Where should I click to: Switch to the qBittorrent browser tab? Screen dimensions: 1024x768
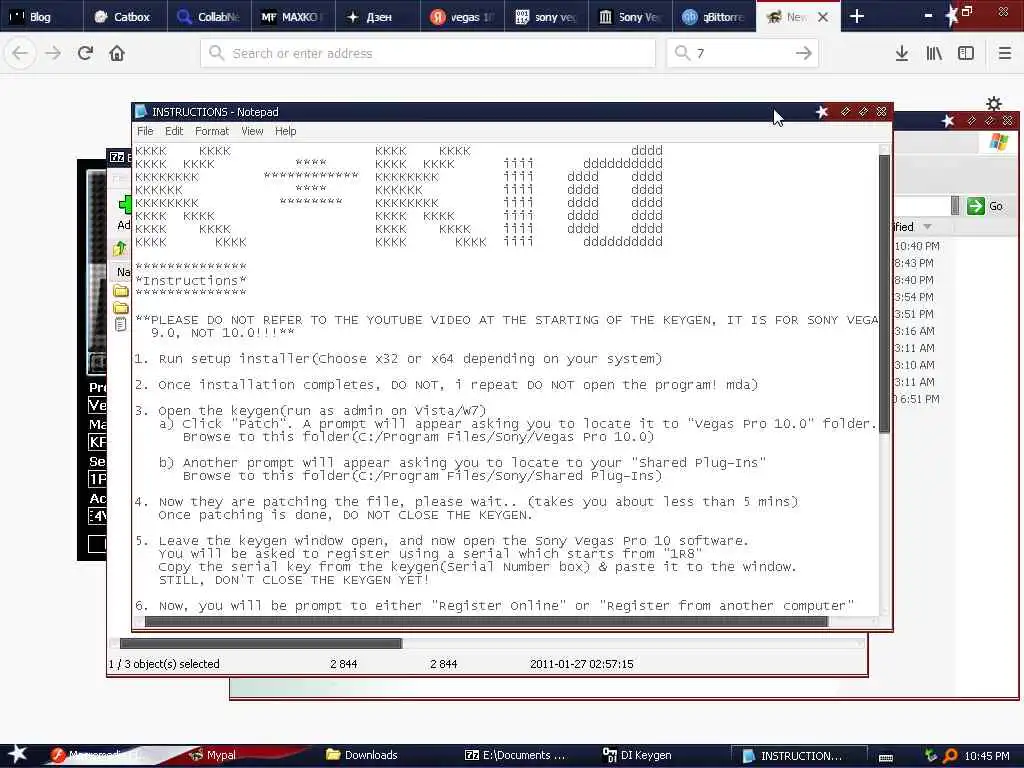tap(713, 16)
